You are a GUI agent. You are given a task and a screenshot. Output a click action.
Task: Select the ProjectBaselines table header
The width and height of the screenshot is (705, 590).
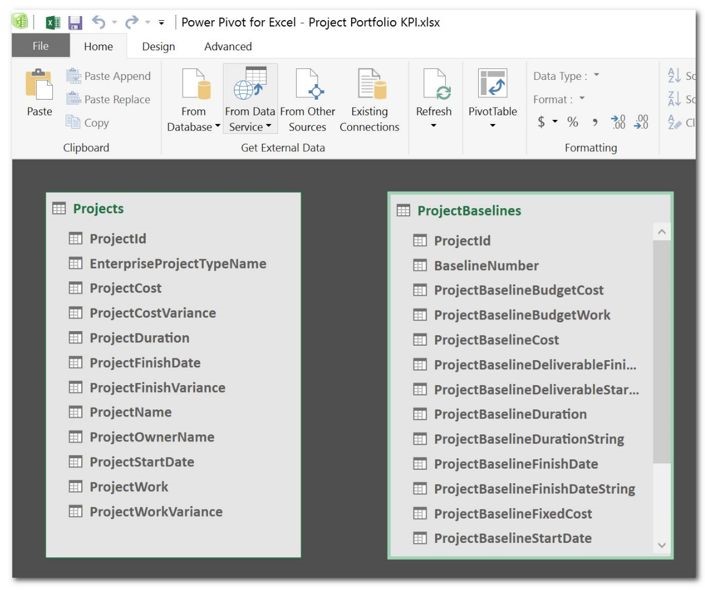point(469,210)
